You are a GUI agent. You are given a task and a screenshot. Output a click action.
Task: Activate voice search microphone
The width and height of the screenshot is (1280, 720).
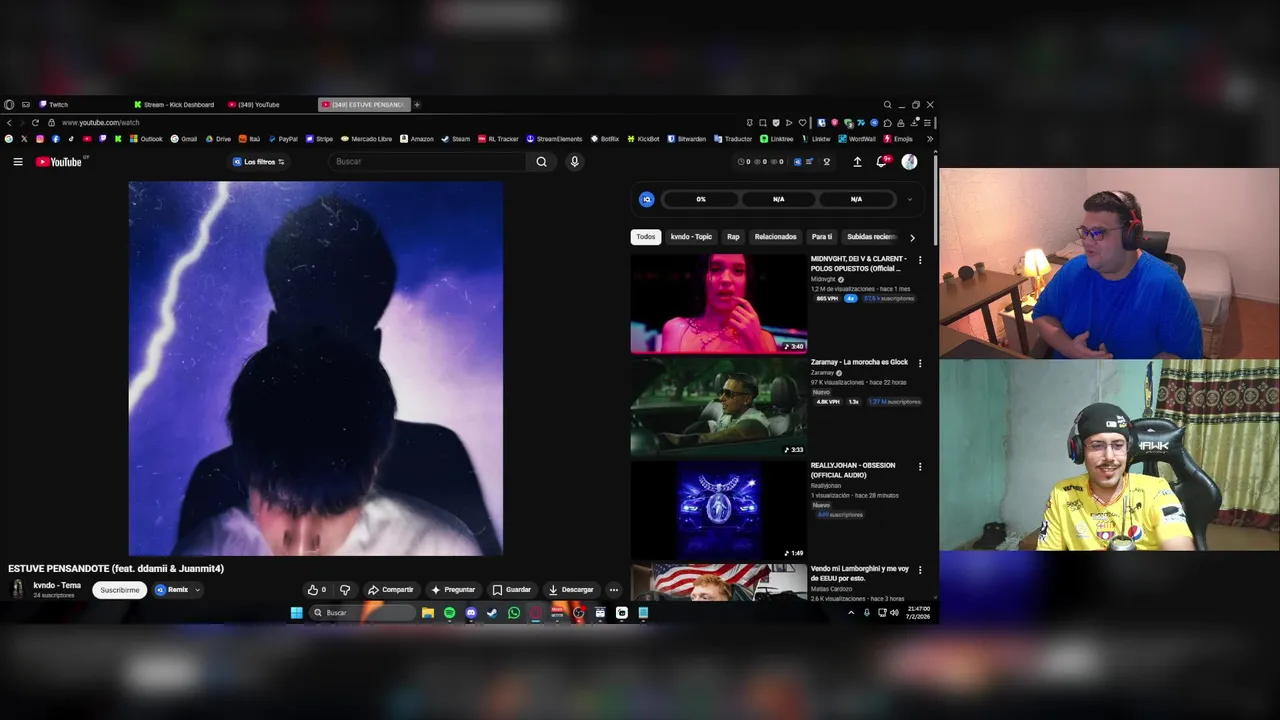pyautogui.click(x=574, y=162)
